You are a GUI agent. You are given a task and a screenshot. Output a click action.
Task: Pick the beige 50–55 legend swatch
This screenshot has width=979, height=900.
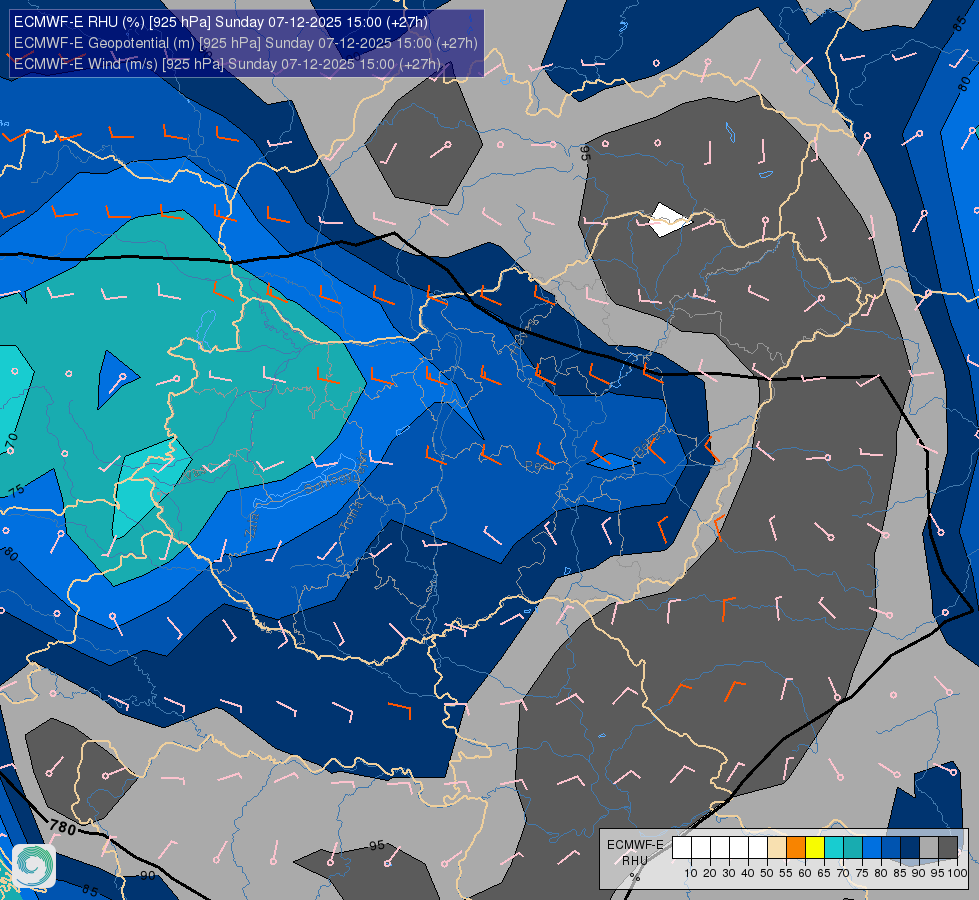pos(777,848)
